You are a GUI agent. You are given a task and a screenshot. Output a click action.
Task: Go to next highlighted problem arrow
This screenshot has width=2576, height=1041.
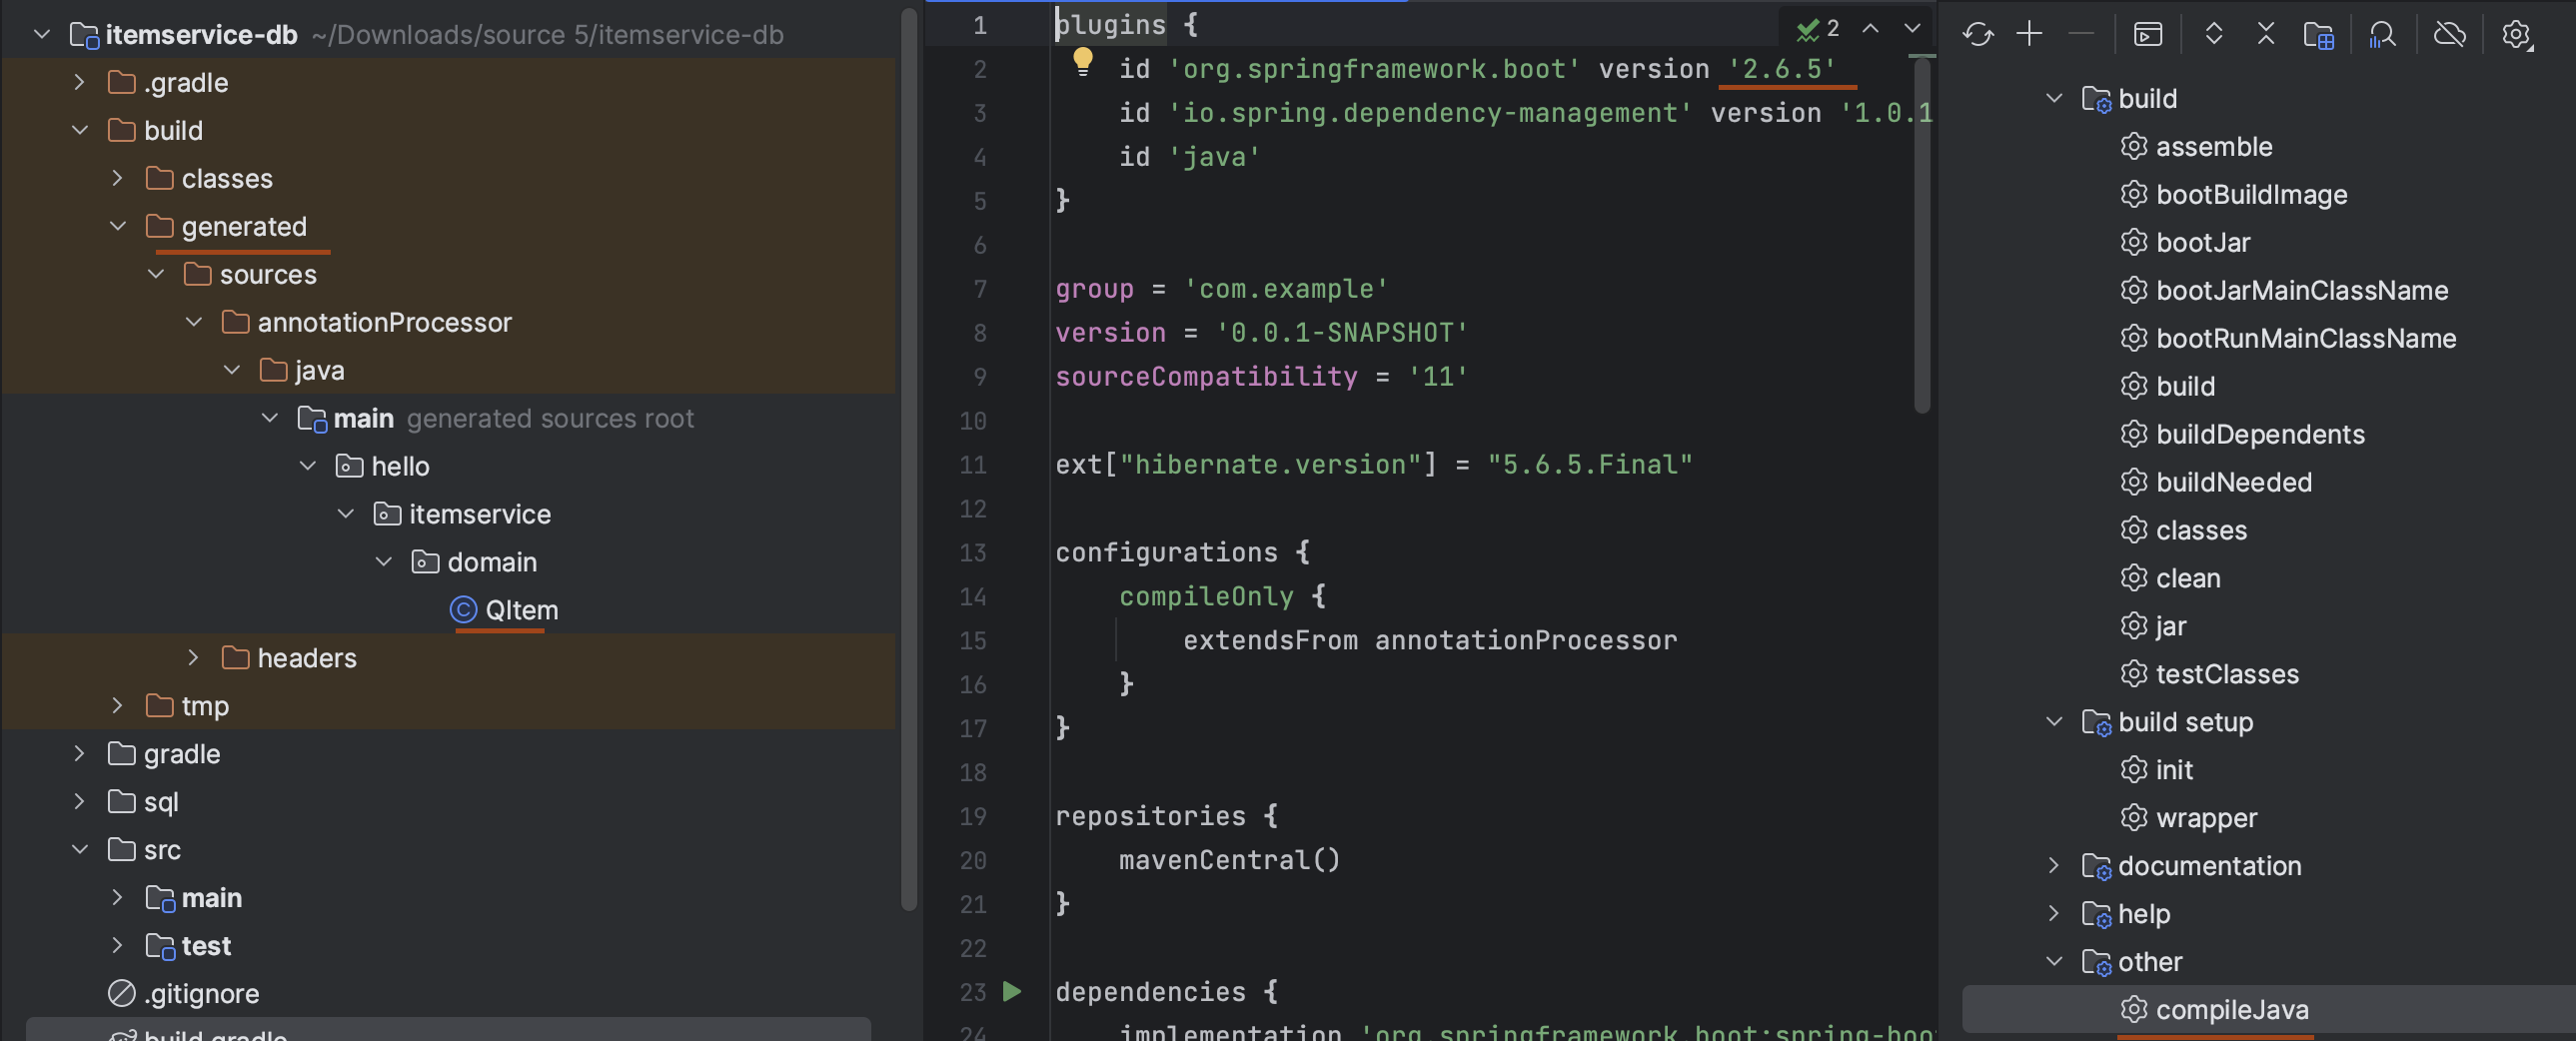coord(1912,29)
